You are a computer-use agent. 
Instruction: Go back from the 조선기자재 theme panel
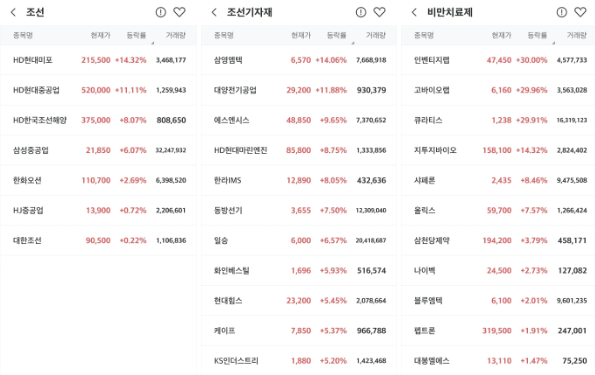[214, 13]
